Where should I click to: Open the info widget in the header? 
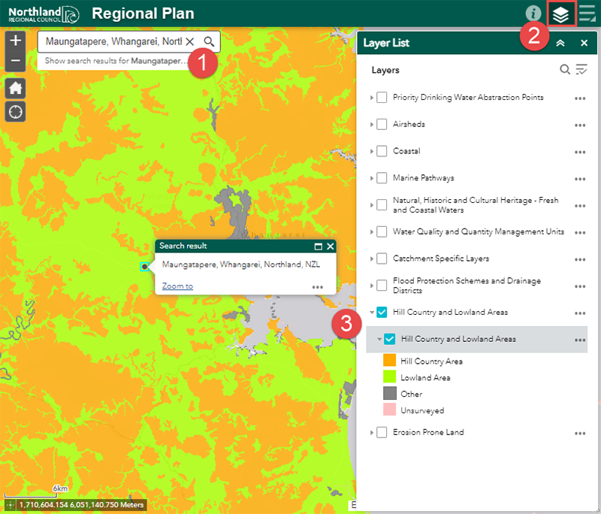[533, 13]
